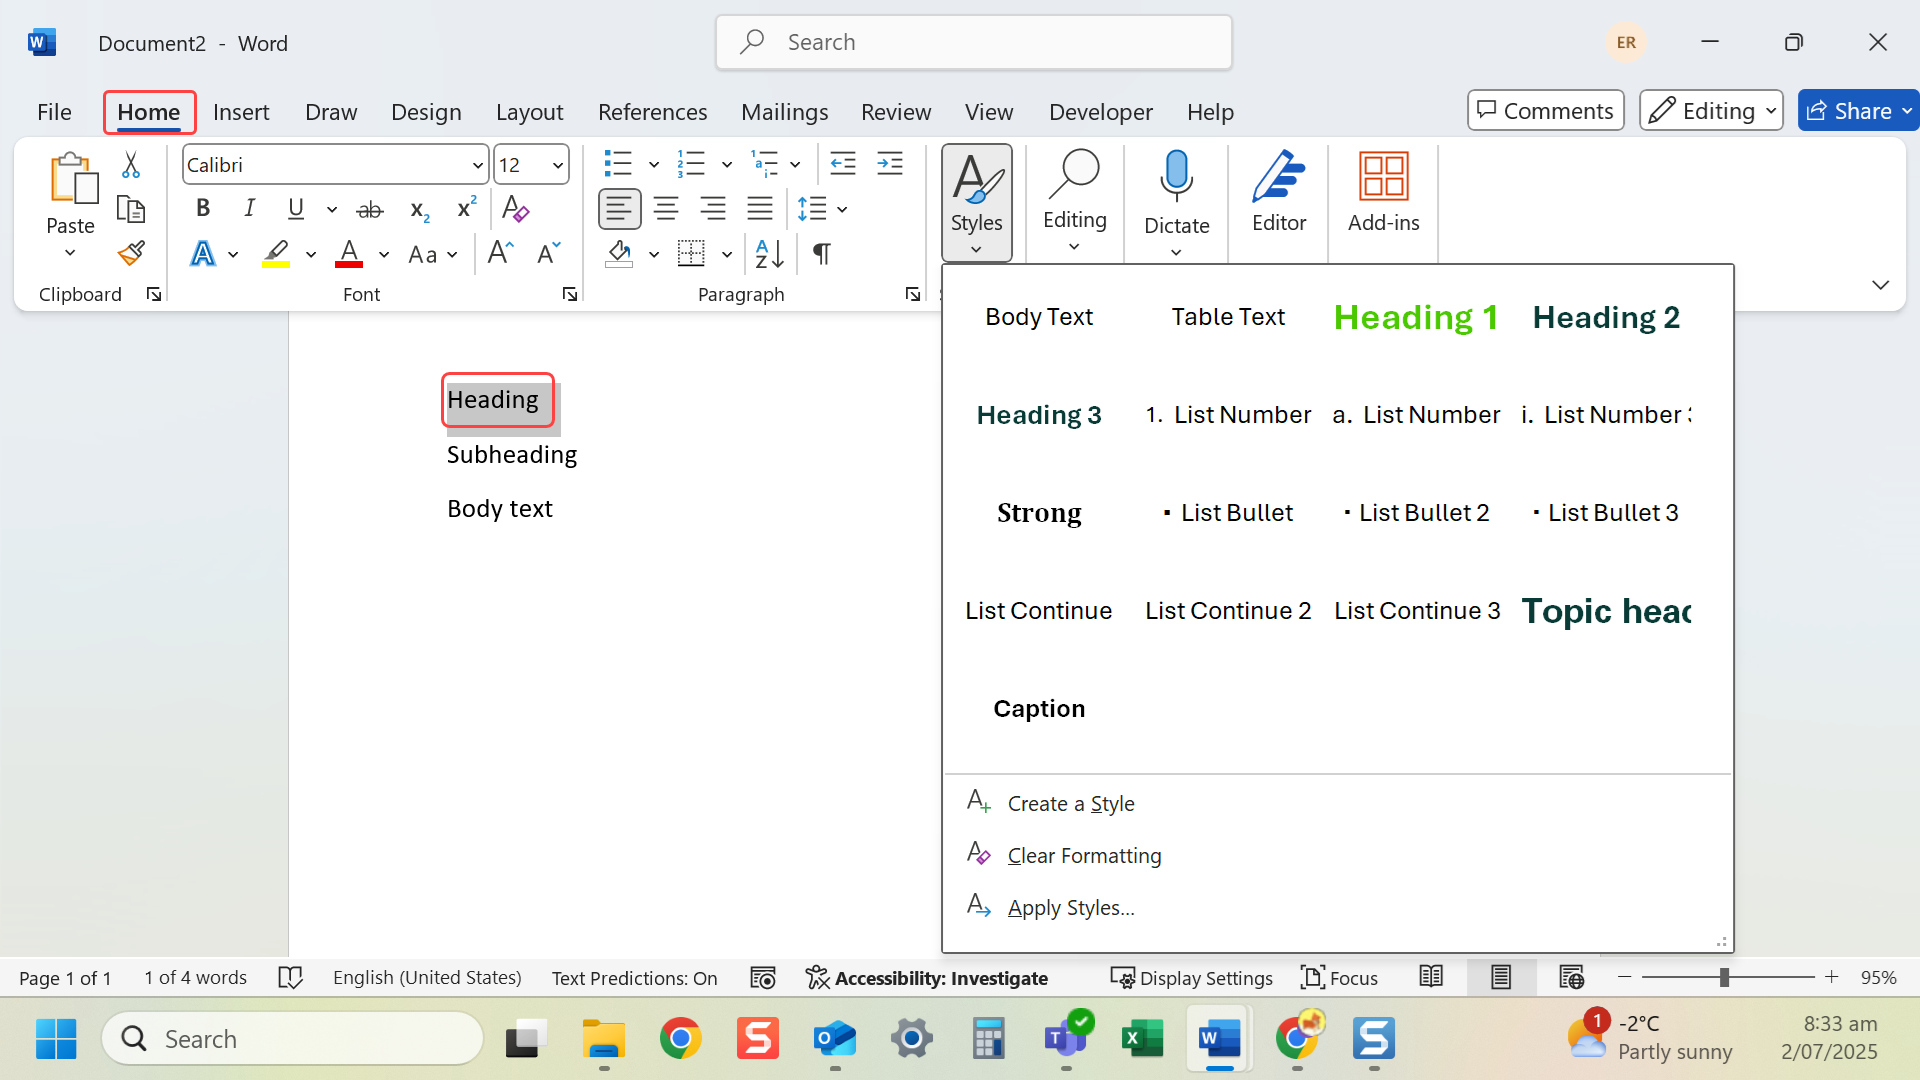Switch to the Design tab
The image size is (1920, 1080).
pyautogui.click(x=426, y=112)
